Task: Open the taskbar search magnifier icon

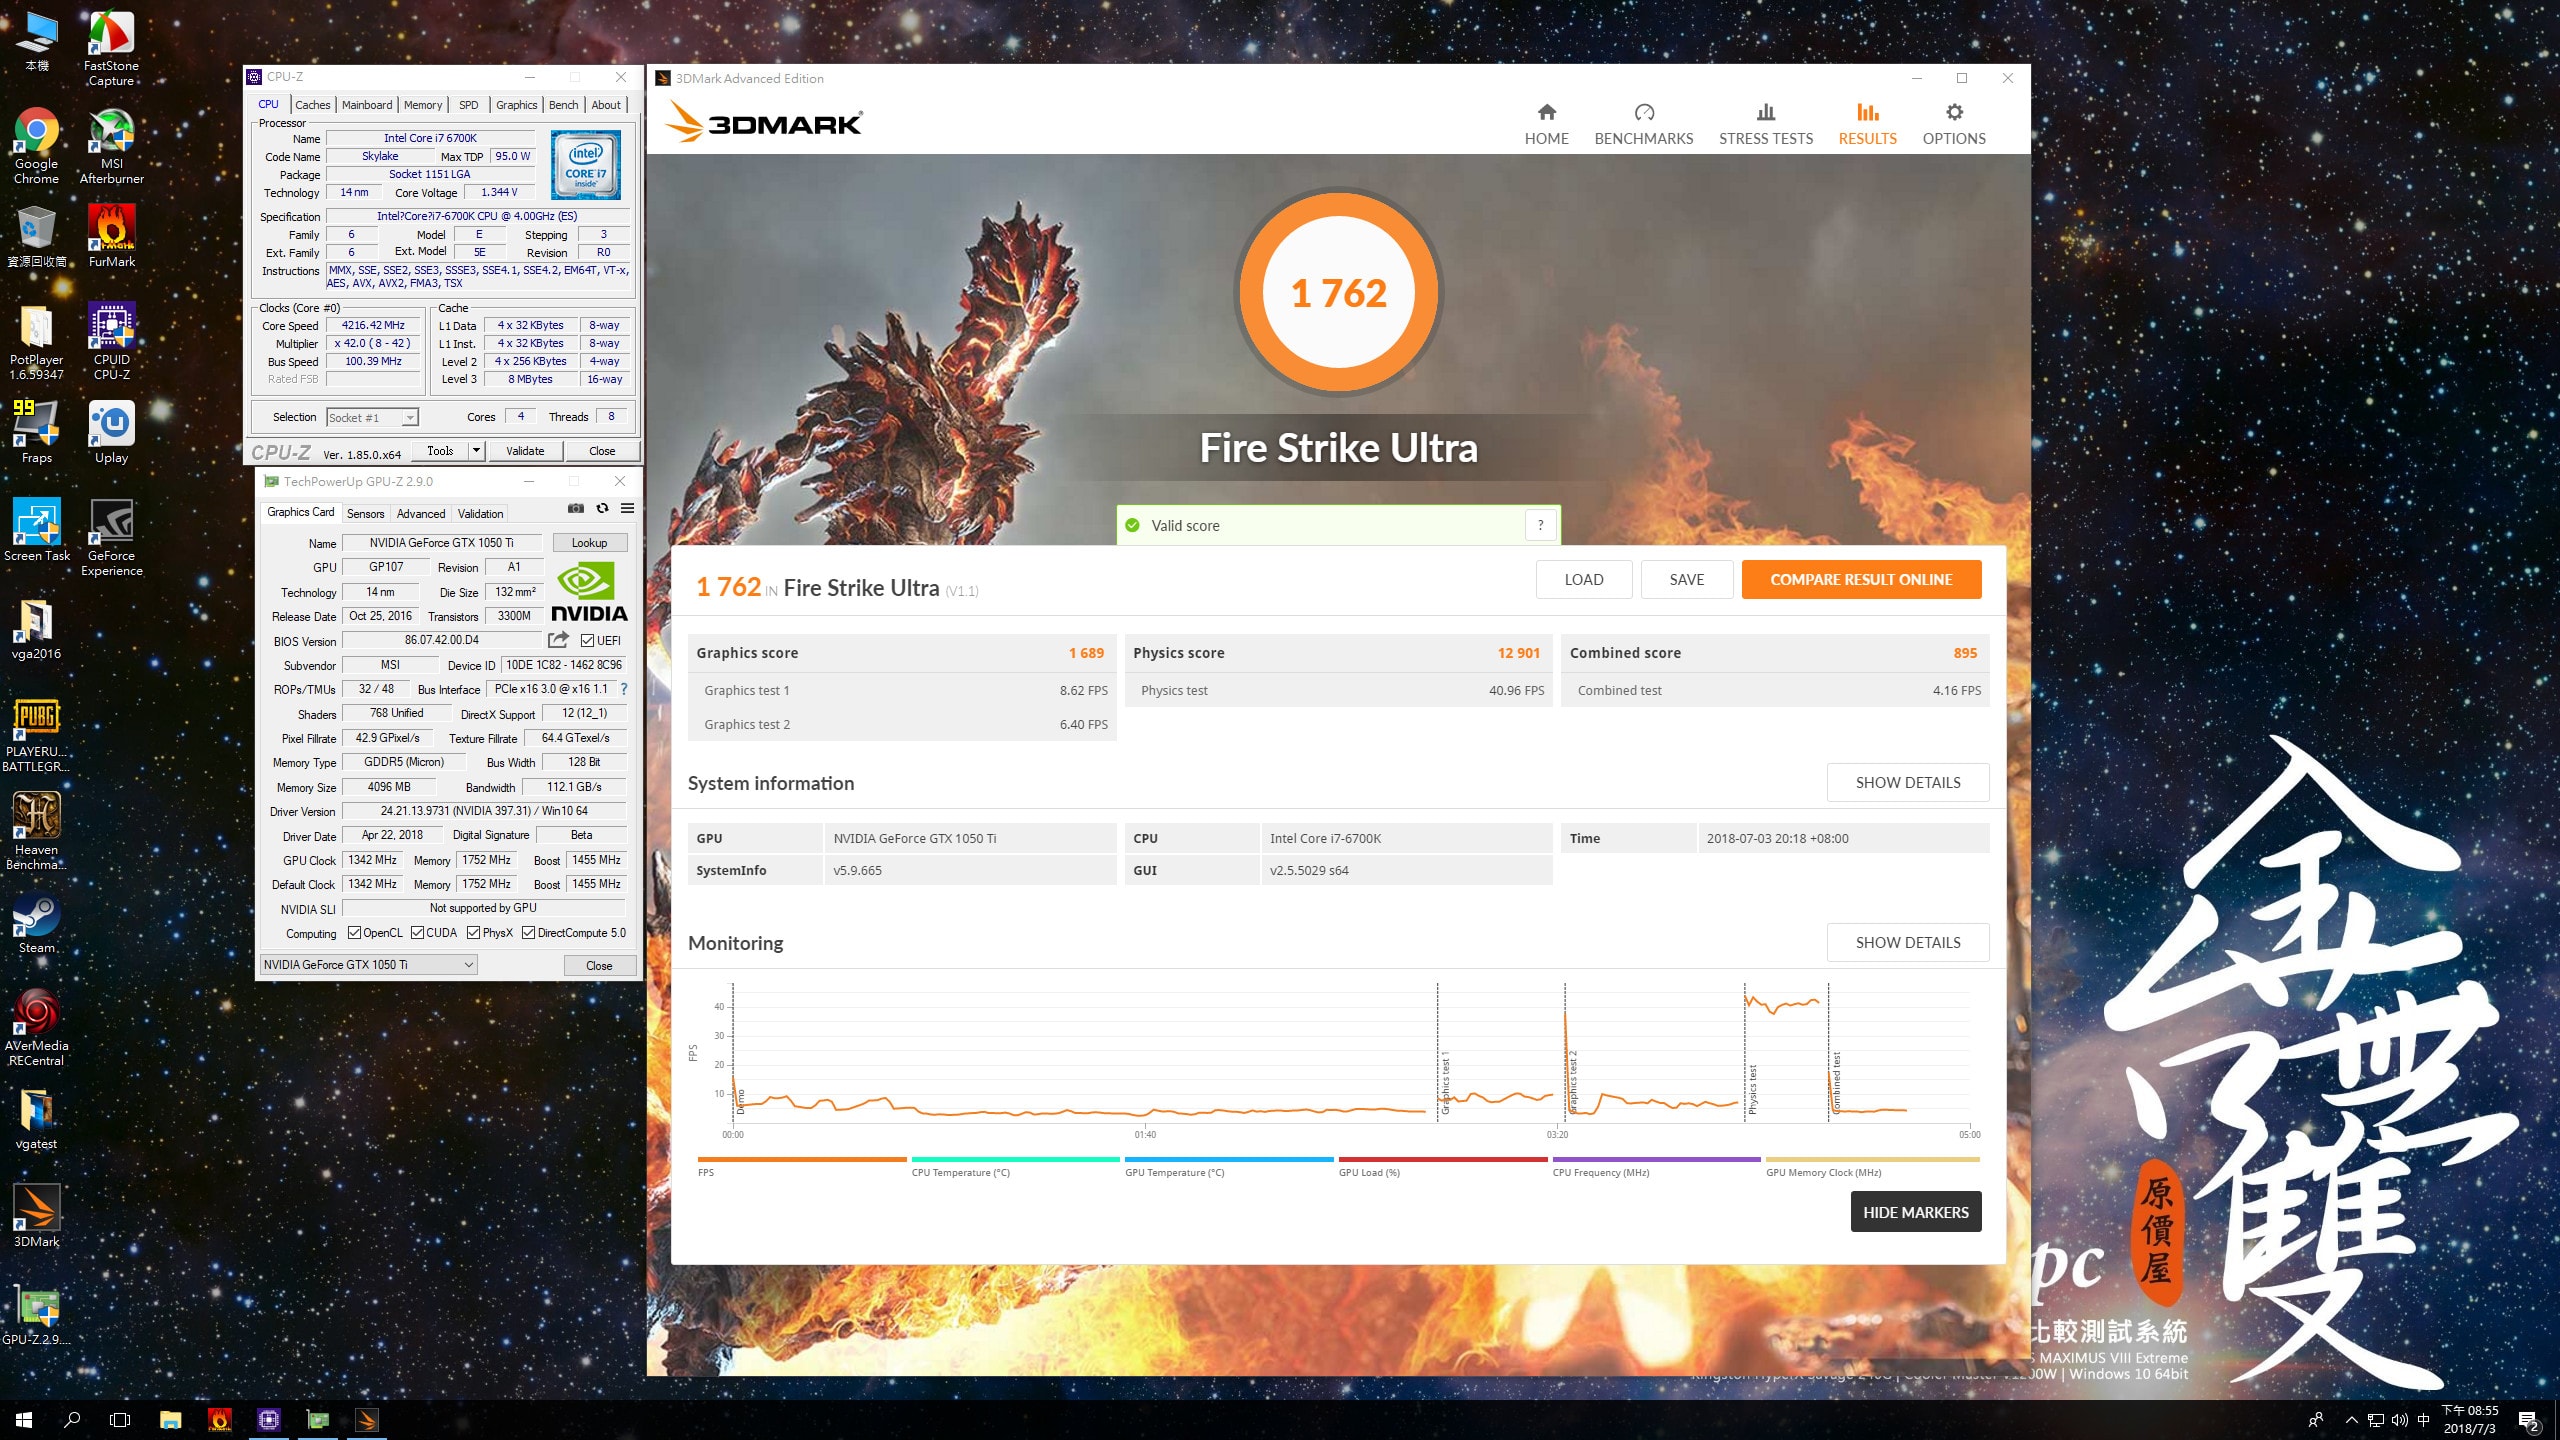Action: coord(72,1420)
